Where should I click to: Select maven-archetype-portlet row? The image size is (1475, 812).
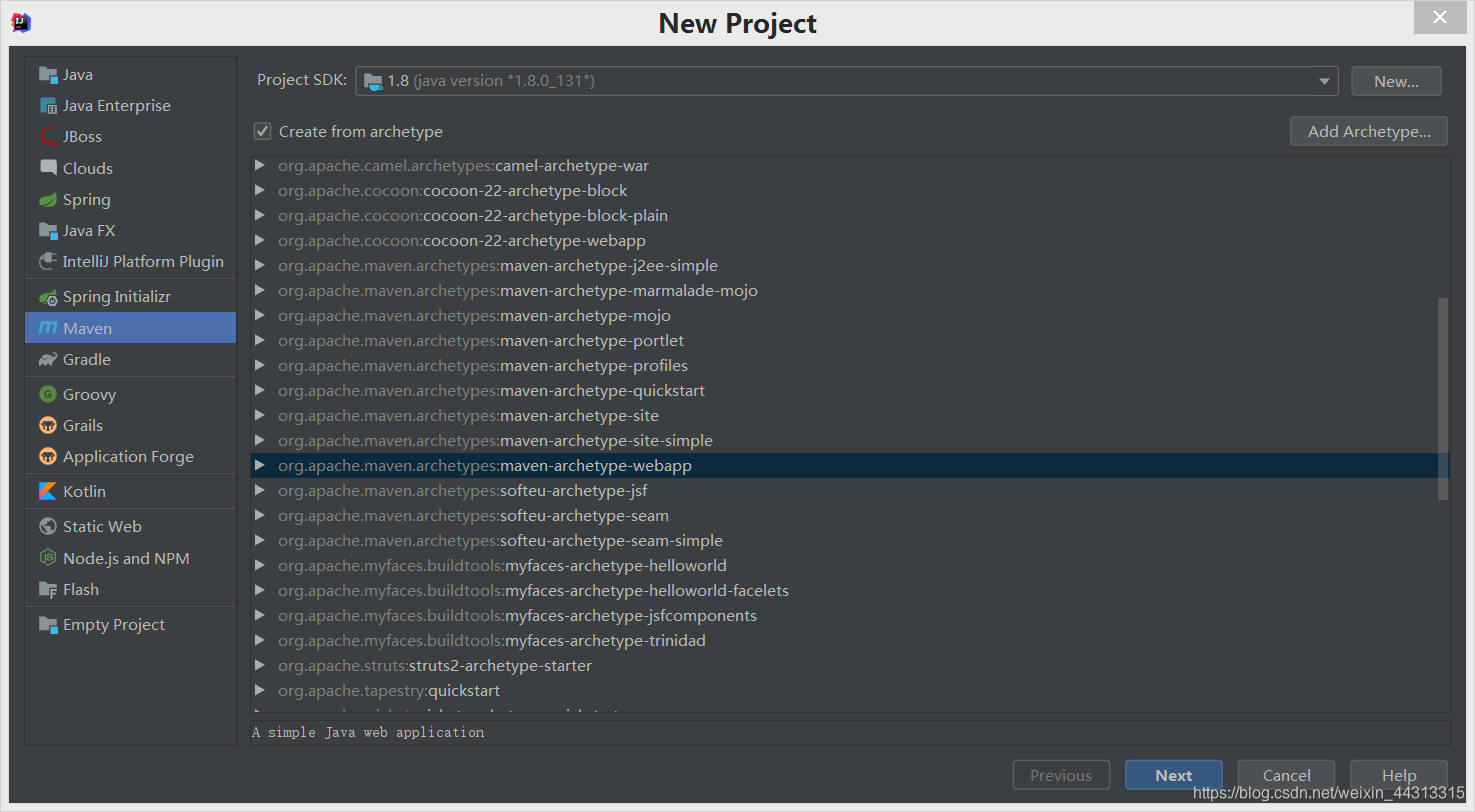coord(850,340)
